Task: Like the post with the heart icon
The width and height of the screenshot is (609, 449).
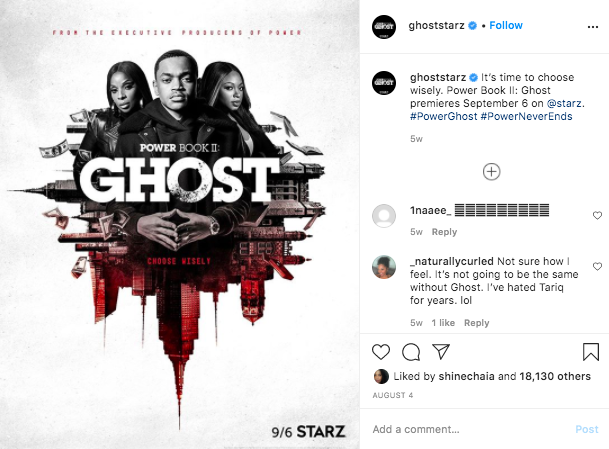Action: click(x=381, y=352)
